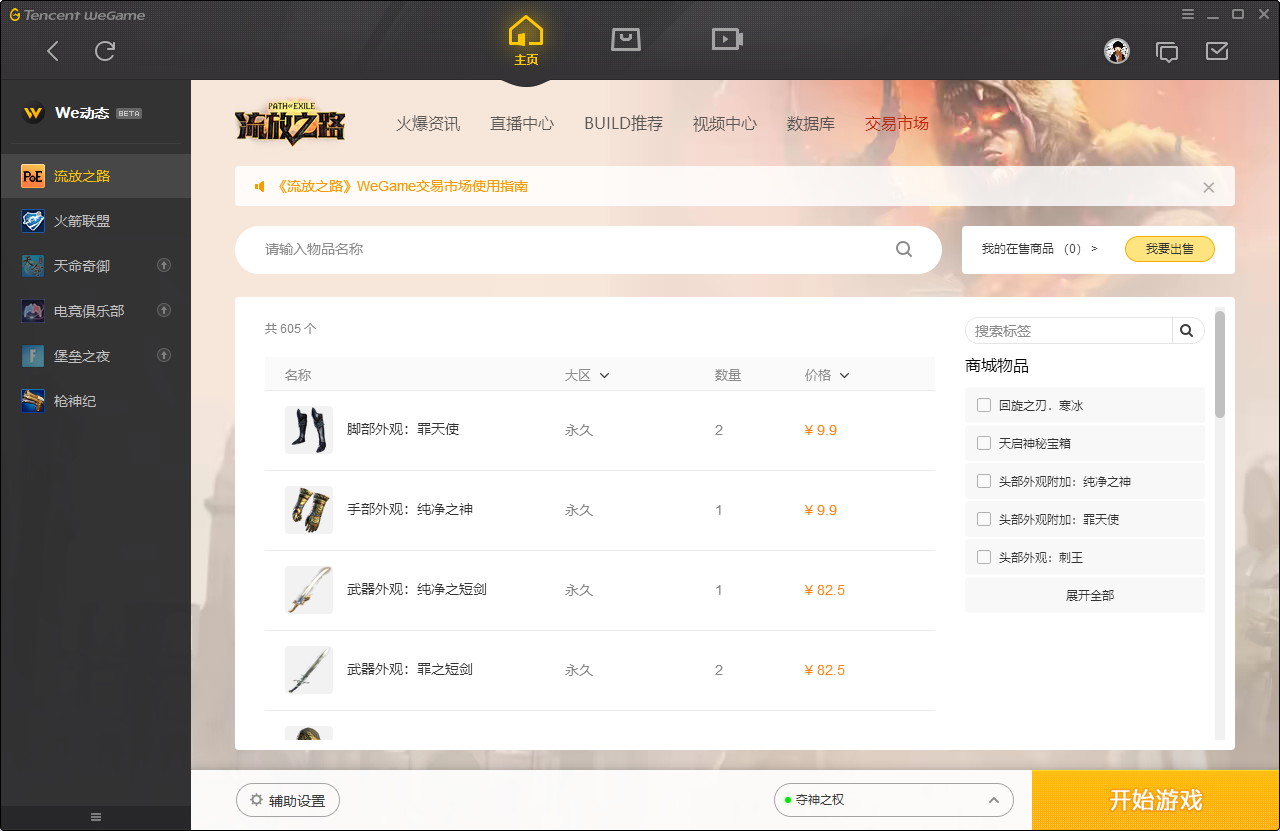Select 流放之路 in the game sidebar
This screenshot has width=1280, height=831.
[95, 176]
